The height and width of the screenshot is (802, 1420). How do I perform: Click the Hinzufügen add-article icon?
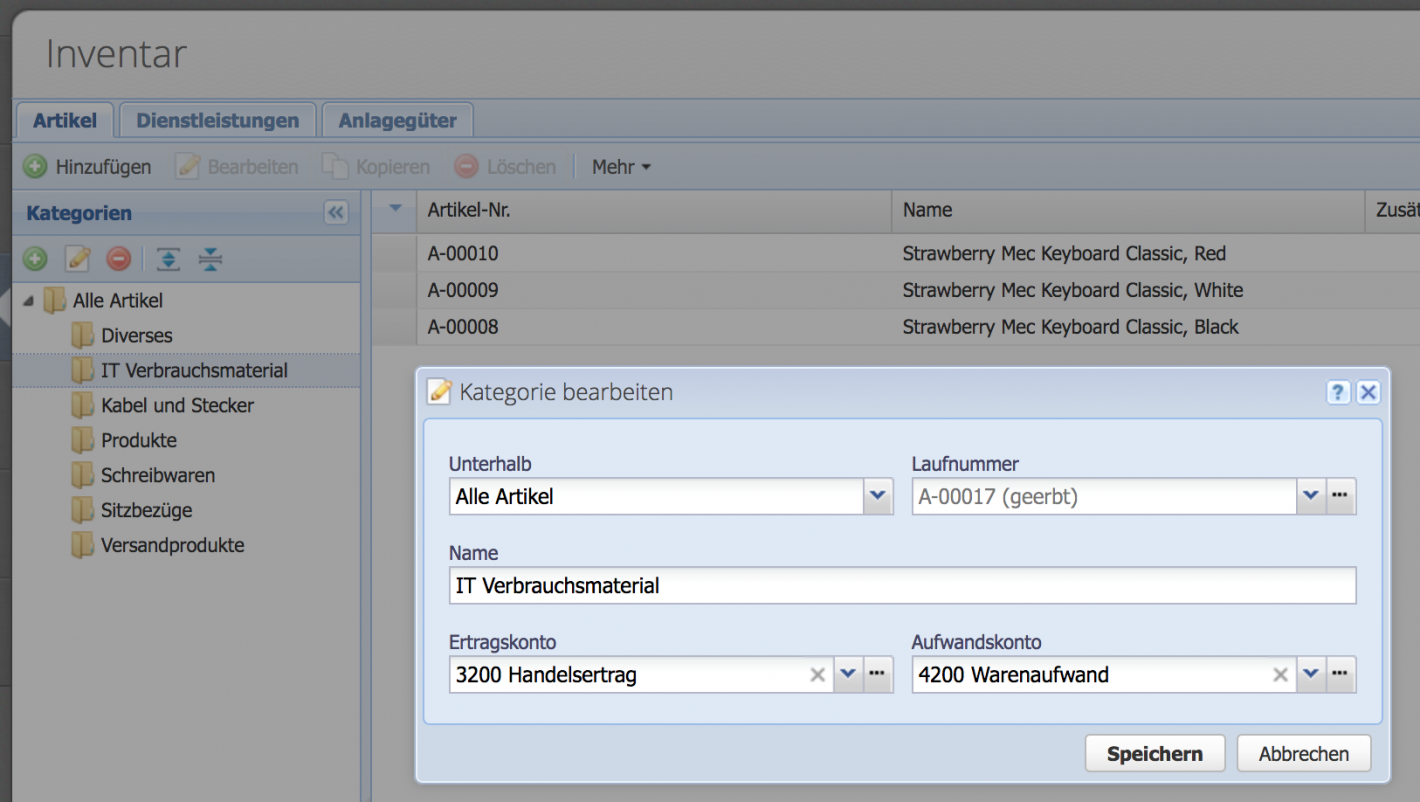coord(33,166)
